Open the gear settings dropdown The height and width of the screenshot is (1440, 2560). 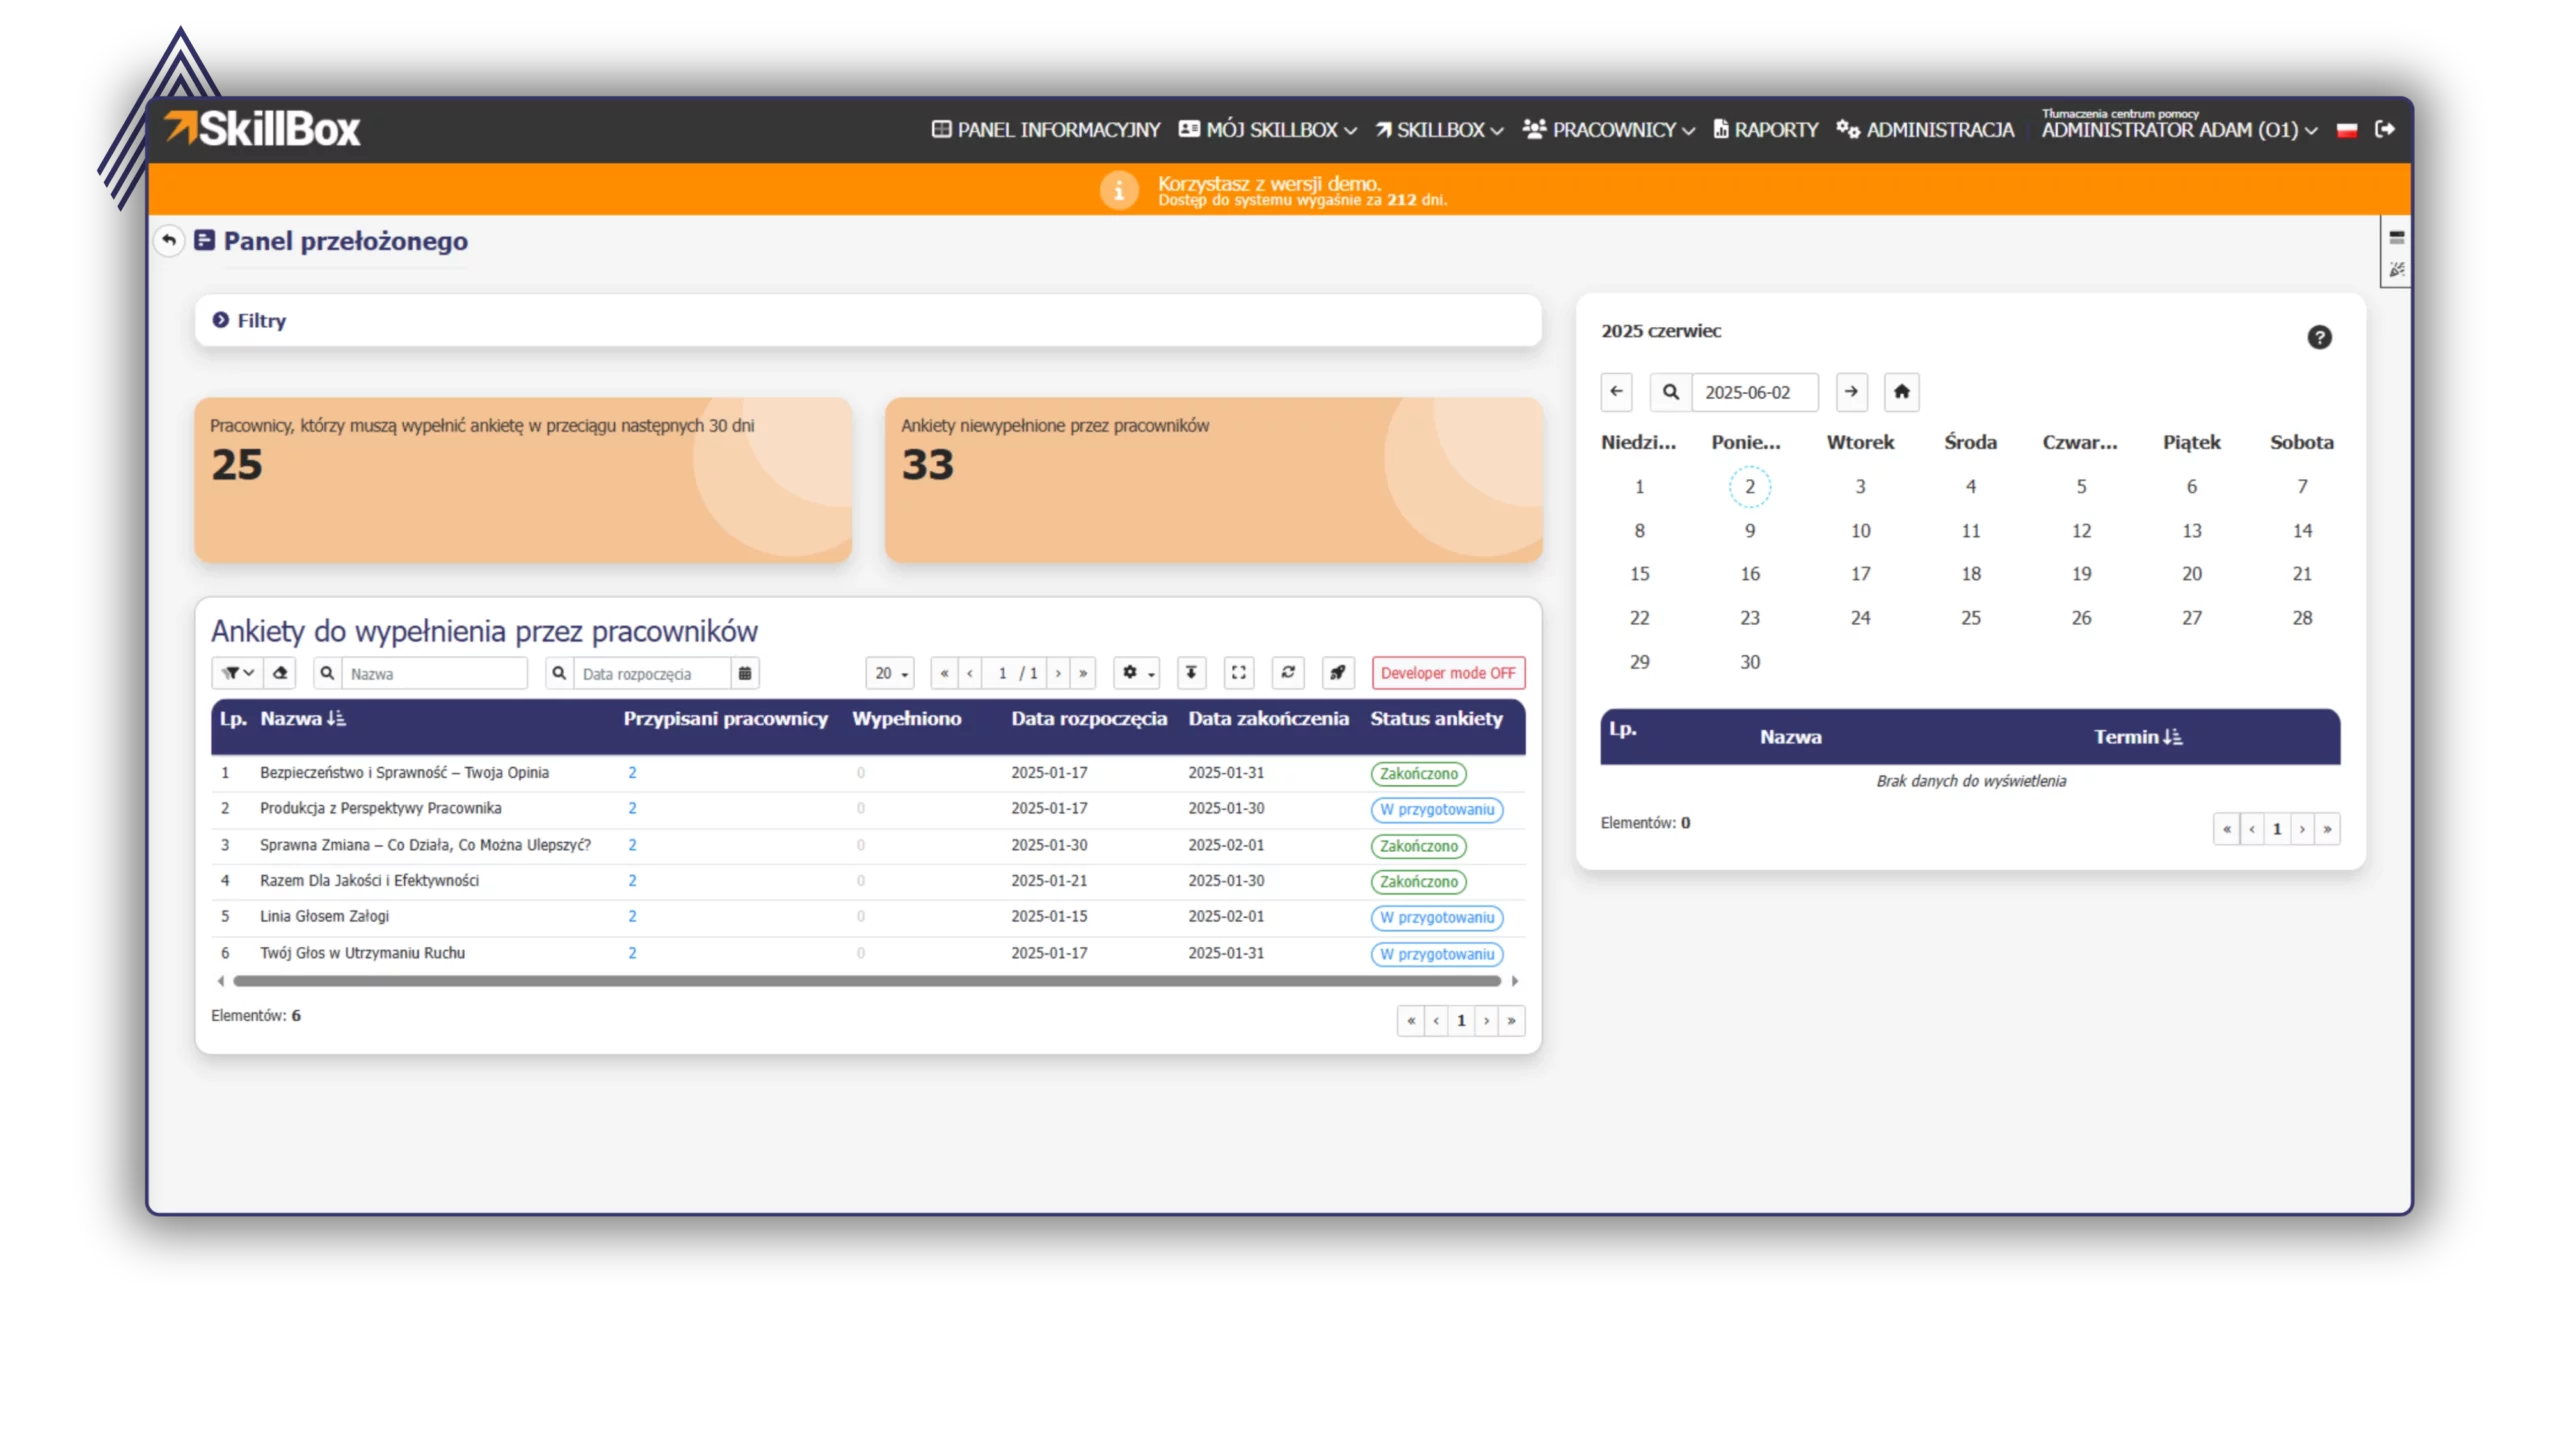(1137, 673)
